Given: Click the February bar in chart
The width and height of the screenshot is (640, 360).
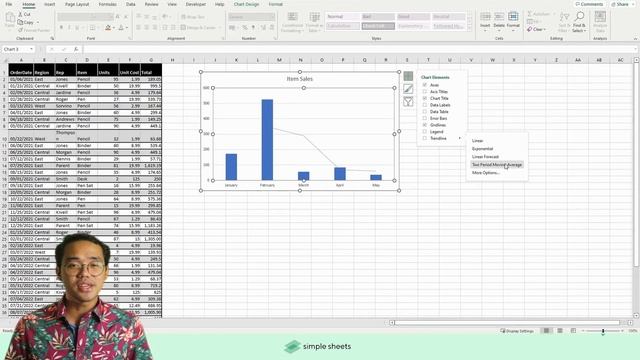Looking at the screenshot, I should [x=267, y=140].
